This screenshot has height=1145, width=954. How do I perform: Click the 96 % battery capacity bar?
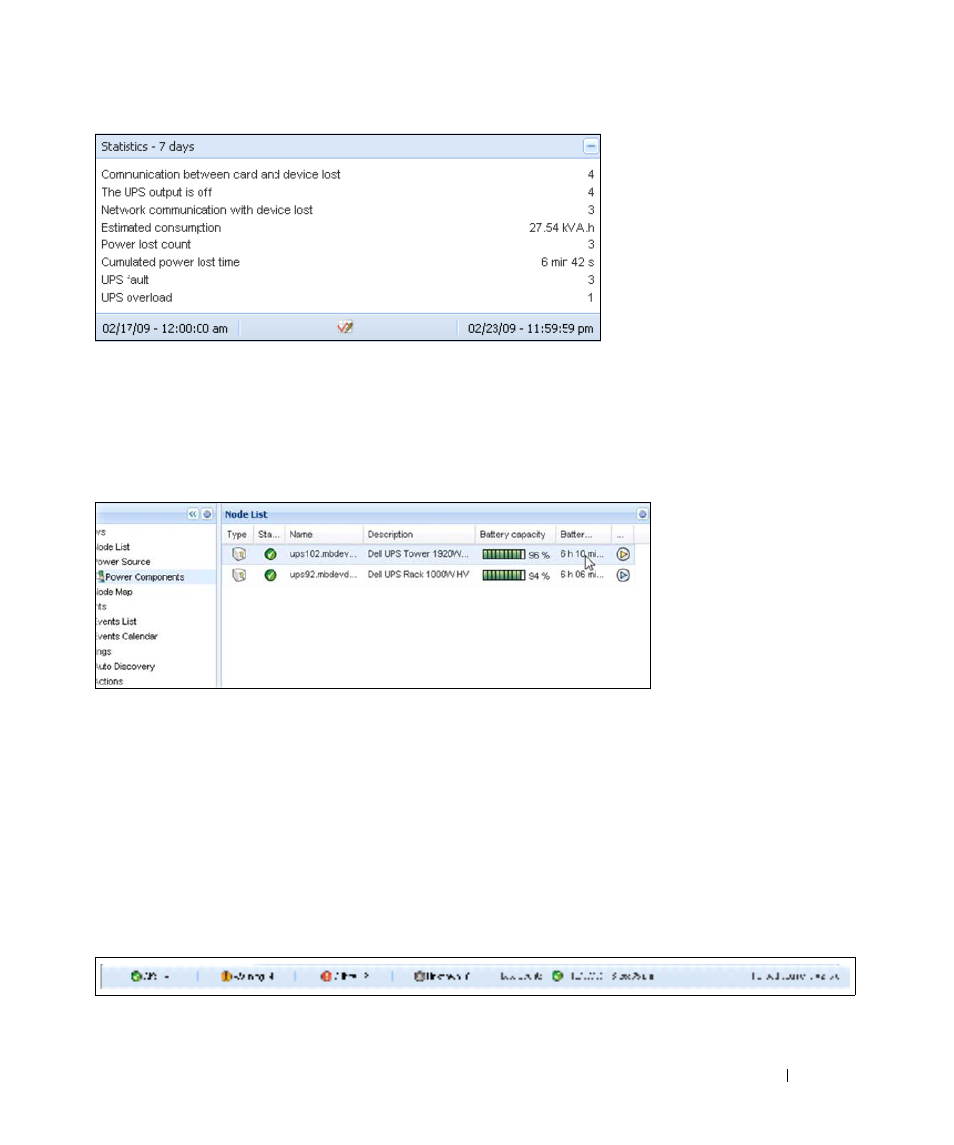click(x=503, y=554)
